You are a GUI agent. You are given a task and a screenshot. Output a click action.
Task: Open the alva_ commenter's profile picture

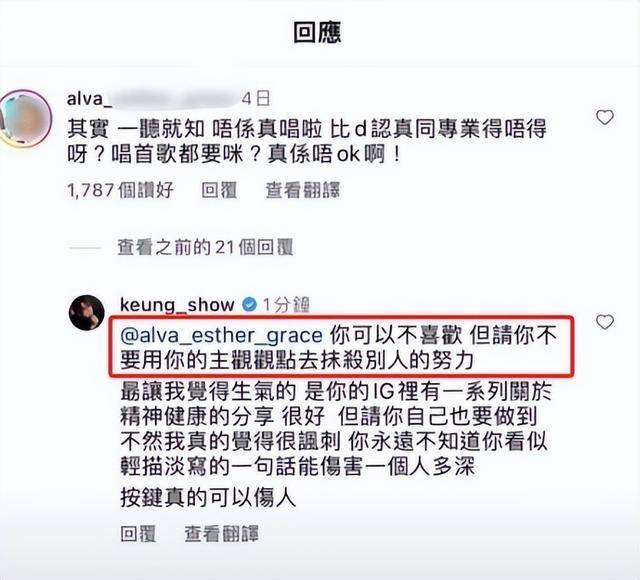26,118
